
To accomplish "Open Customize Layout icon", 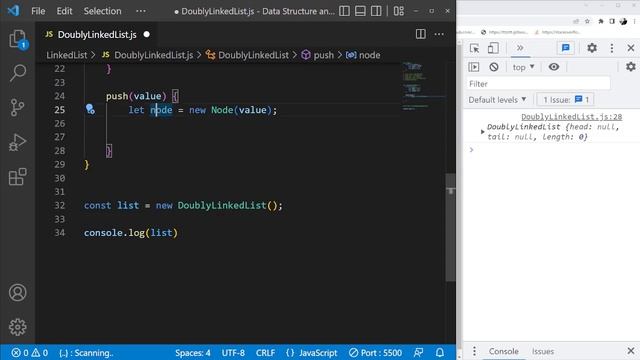I will tap(399, 11).
